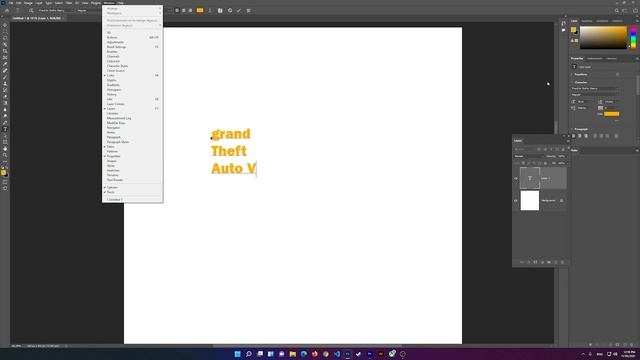Select the Gradient tool
The image size is (640, 360).
(x=5, y=103)
